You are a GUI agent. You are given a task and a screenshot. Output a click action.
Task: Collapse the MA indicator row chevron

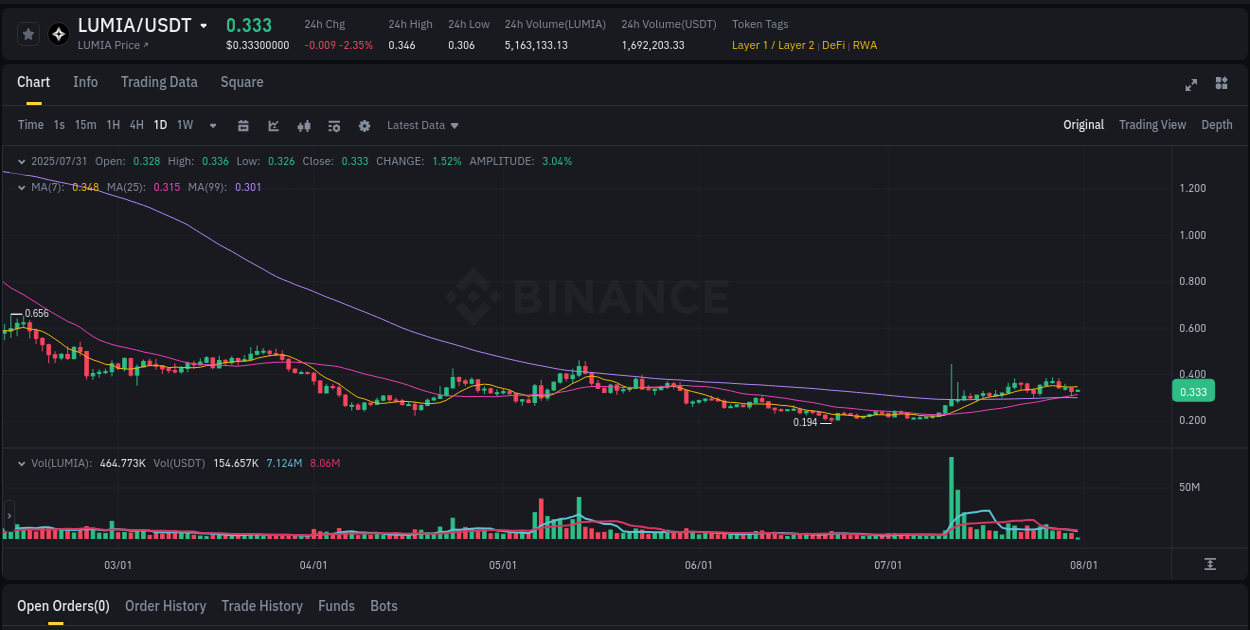click(x=21, y=187)
